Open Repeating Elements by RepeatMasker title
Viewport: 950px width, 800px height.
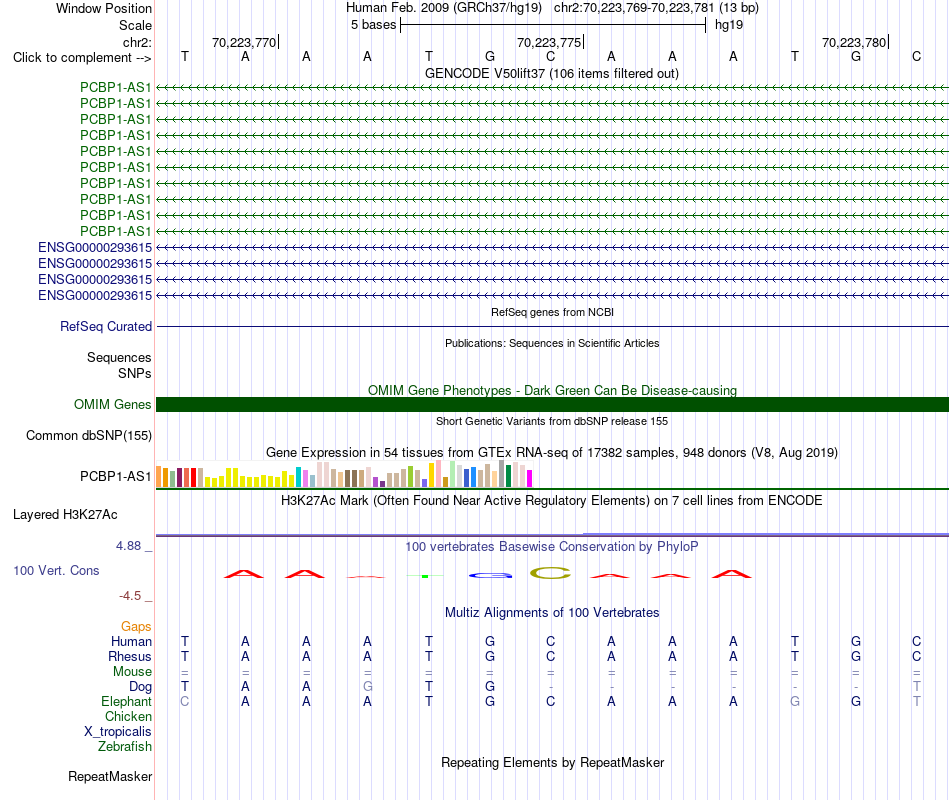[x=552, y=763]
